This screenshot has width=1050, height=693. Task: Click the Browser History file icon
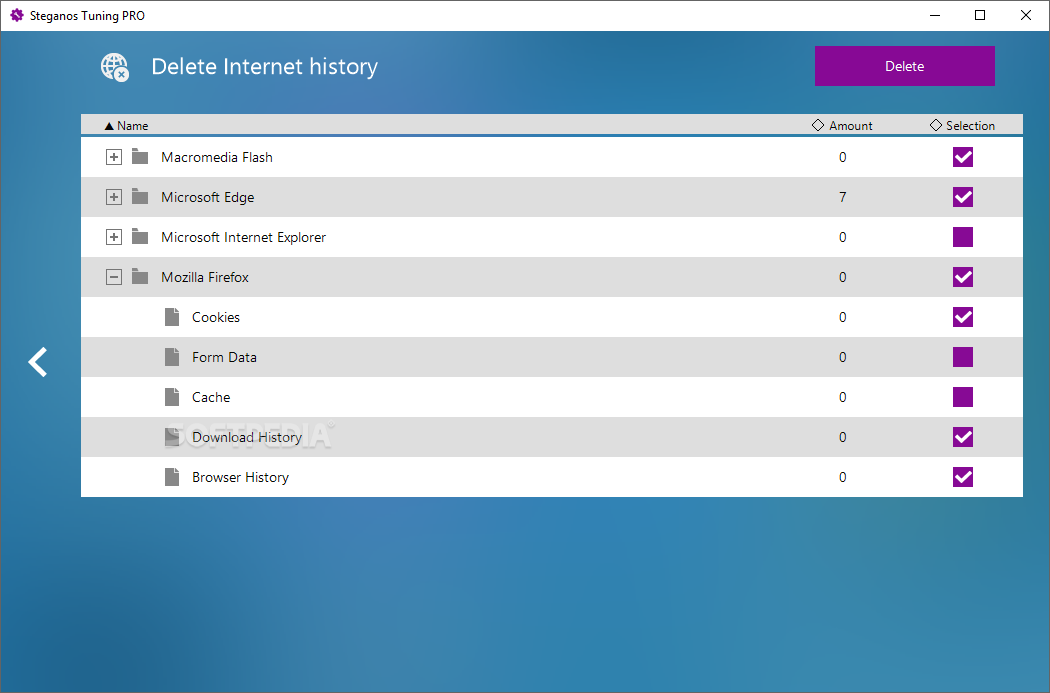click(x=172, y=477)
